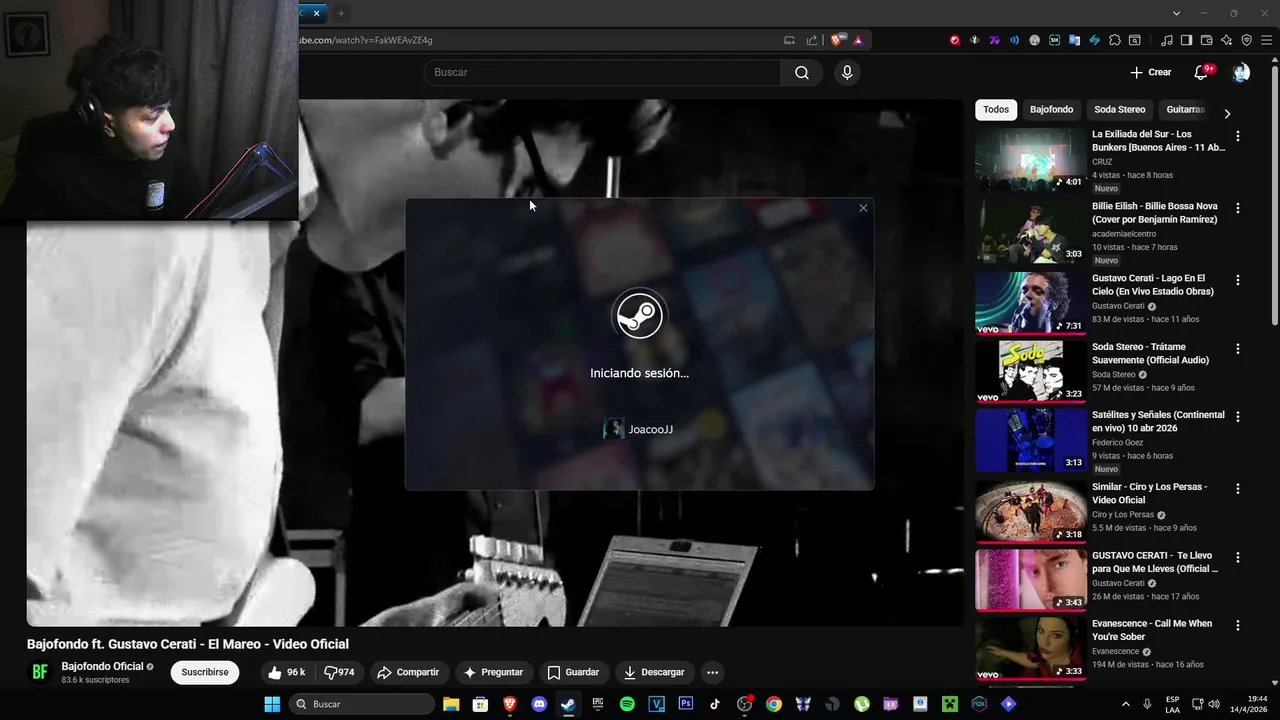Open Spotify from the taskbar
The image size is (1280, 720).
[x=627, y=704]
